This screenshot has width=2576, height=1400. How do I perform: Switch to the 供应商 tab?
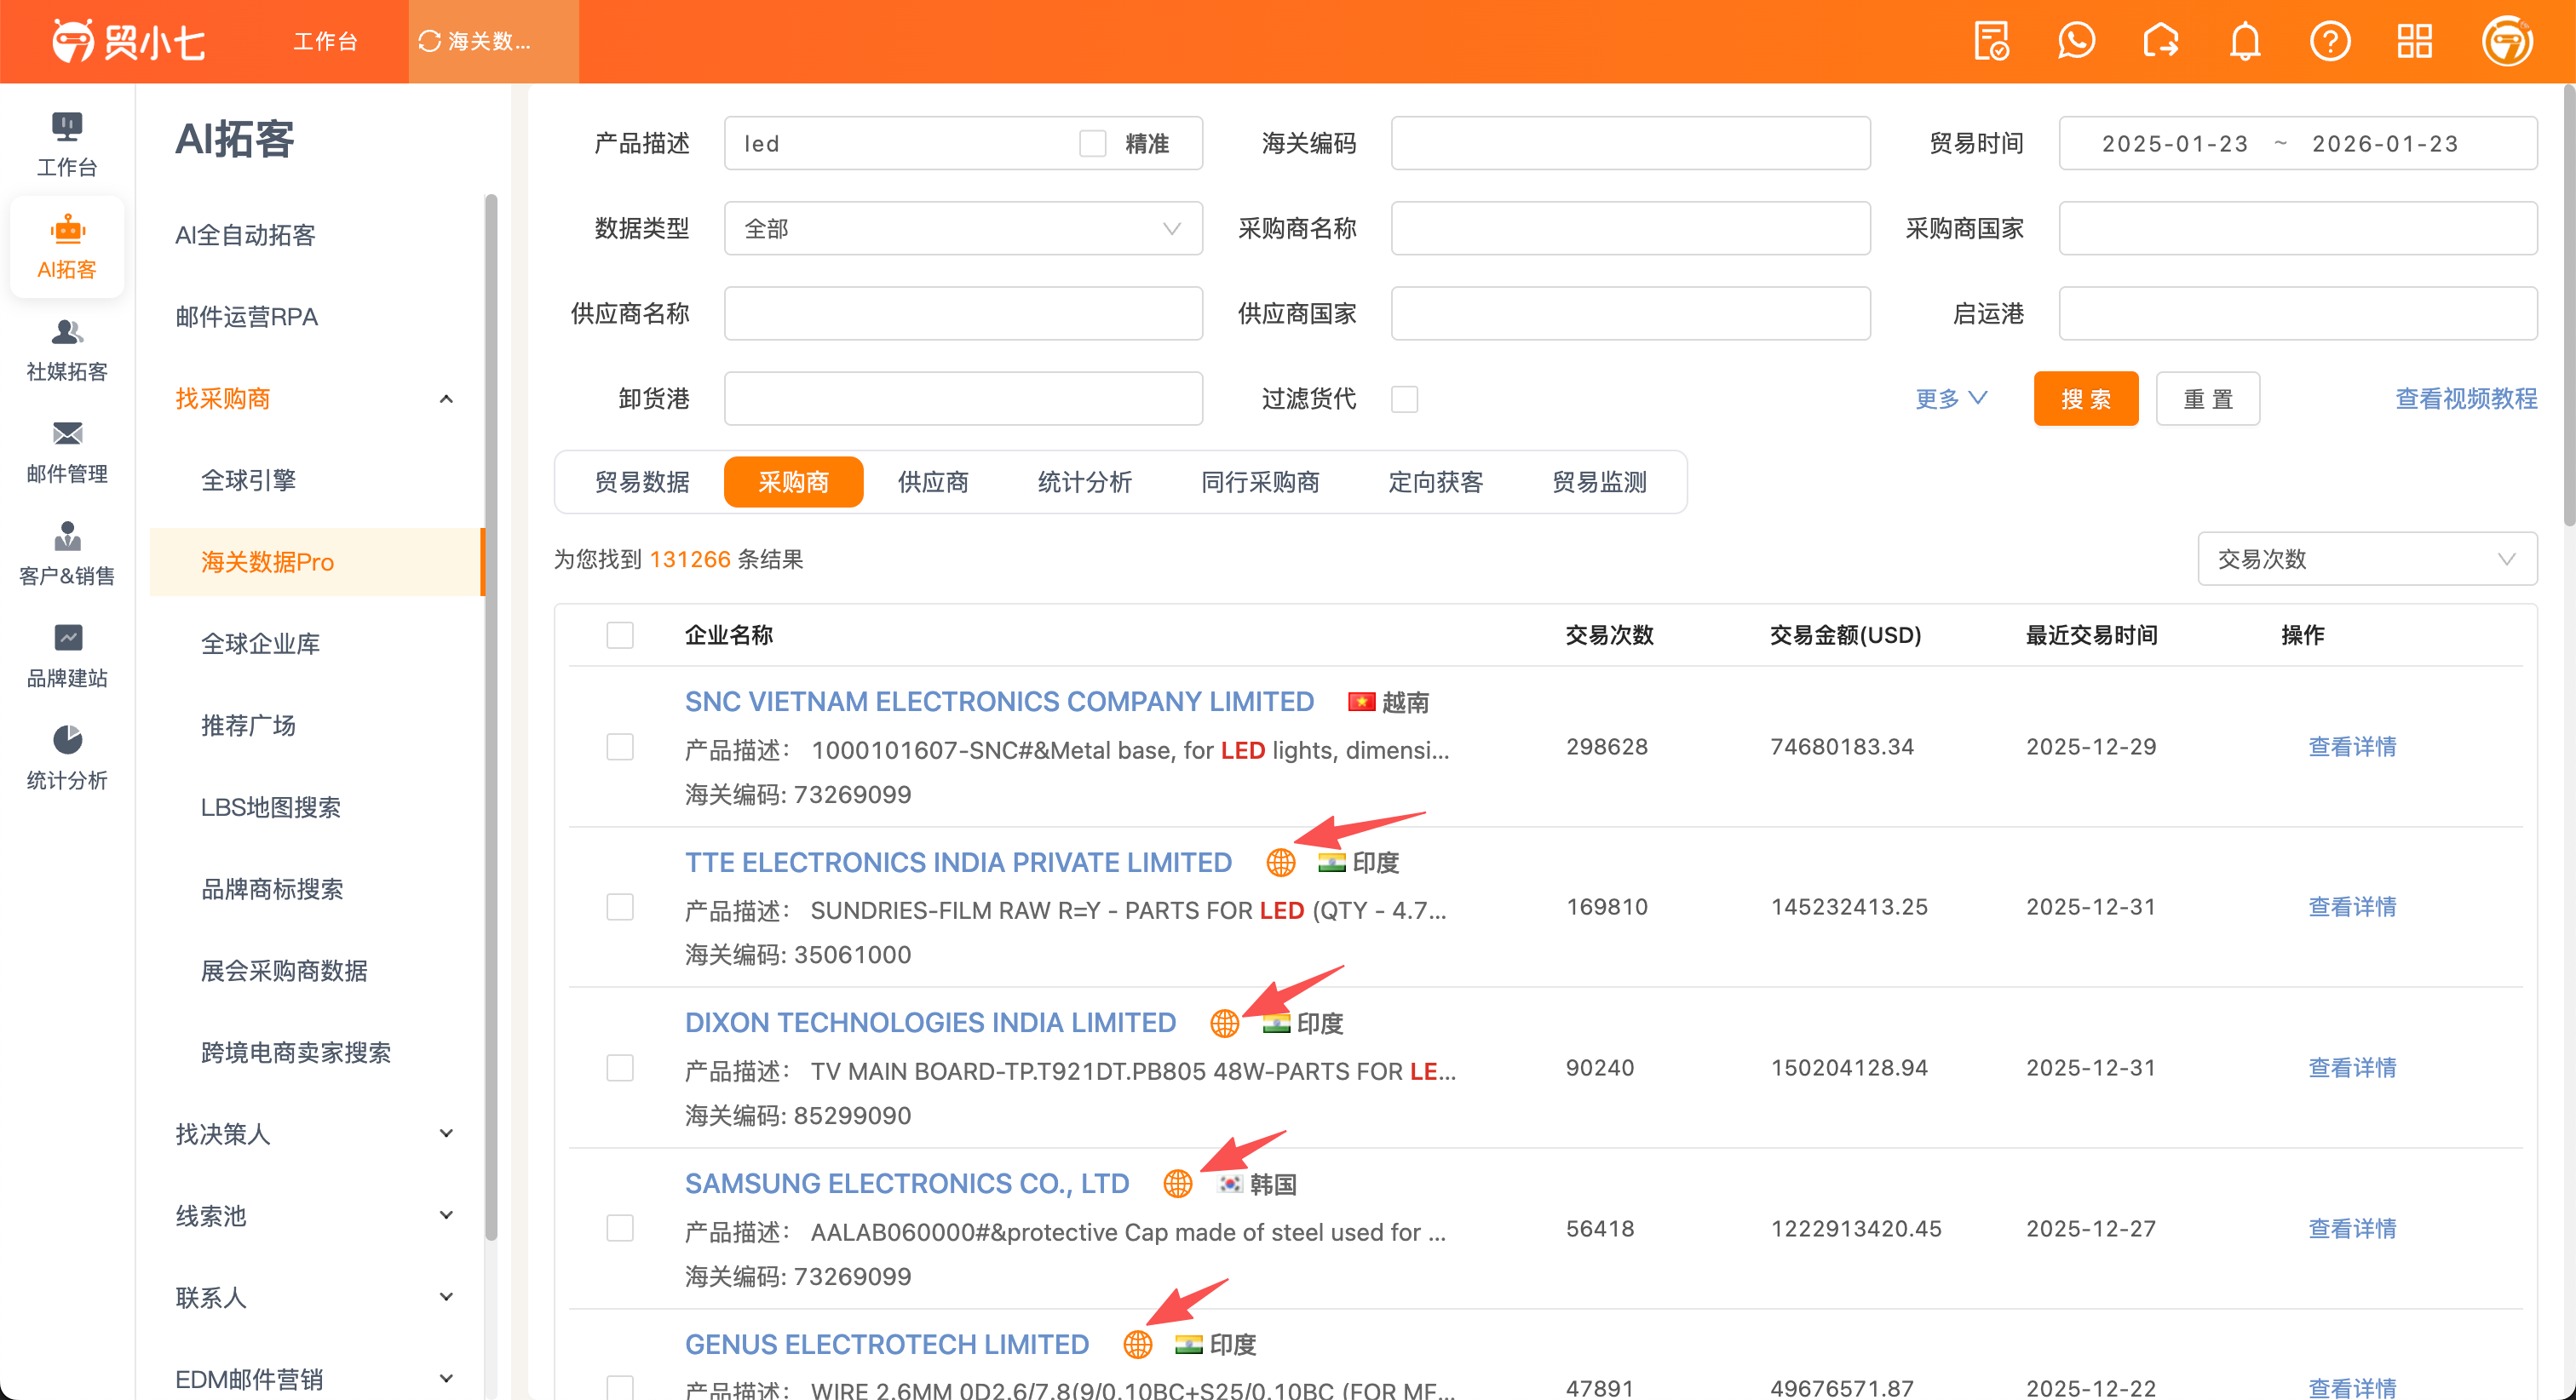click(x=933, y=482)
